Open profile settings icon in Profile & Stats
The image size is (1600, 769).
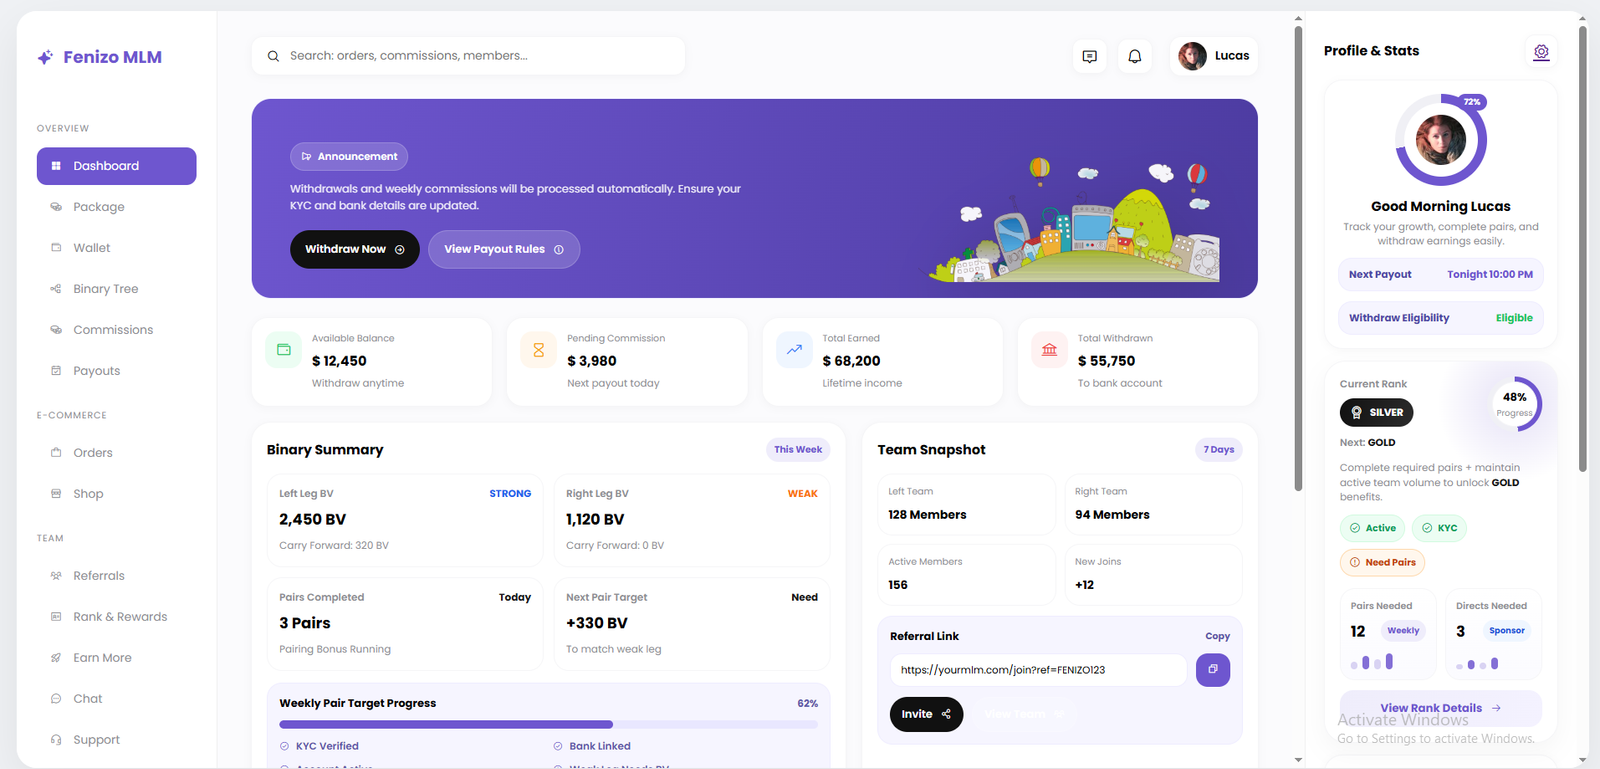(x=1541, y=52)
